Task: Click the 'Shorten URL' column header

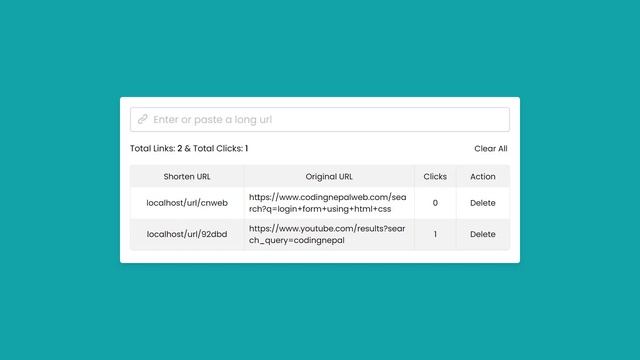Action: (x=187, y=177)
